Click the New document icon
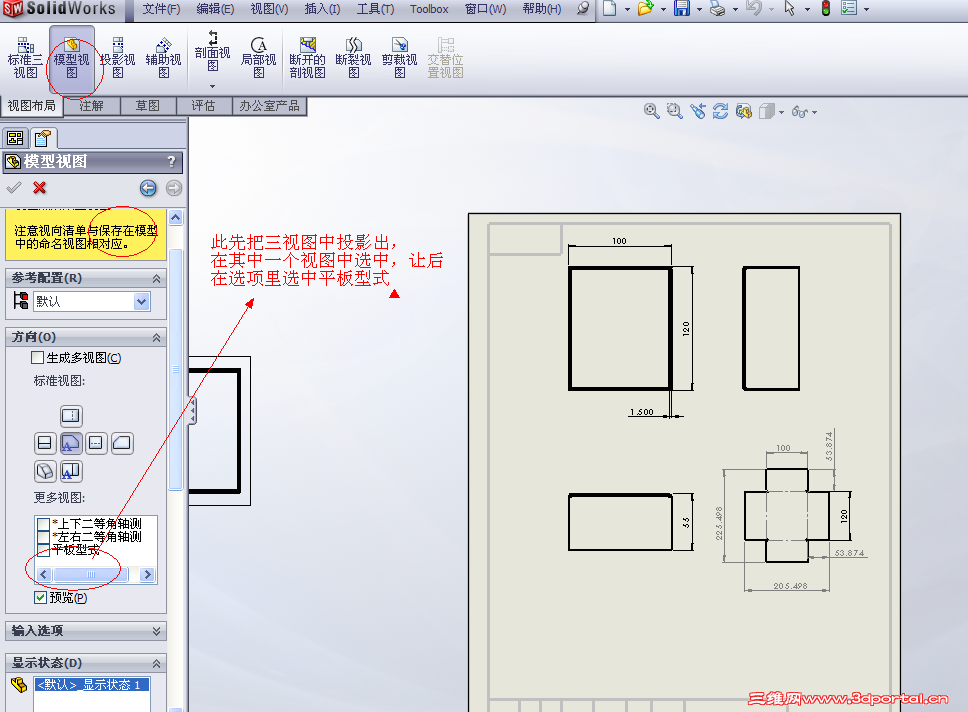 pyautogui.click(x=610, y=9)
